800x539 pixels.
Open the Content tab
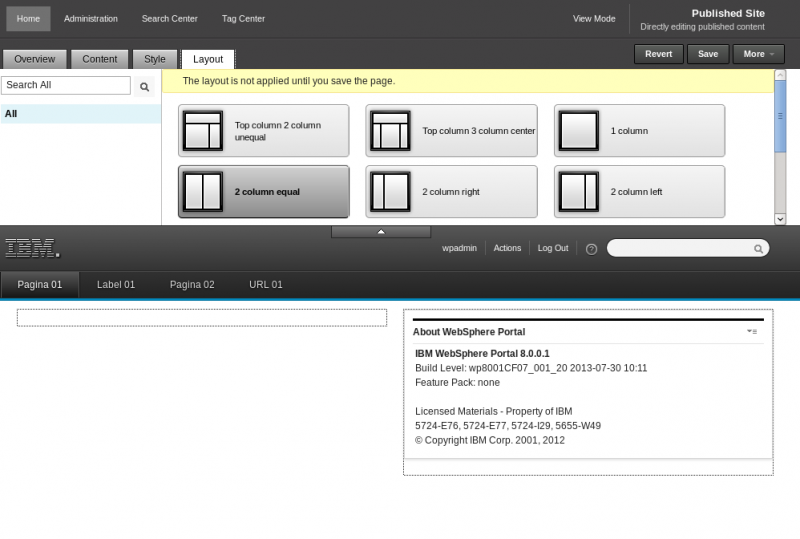point(99,59)
